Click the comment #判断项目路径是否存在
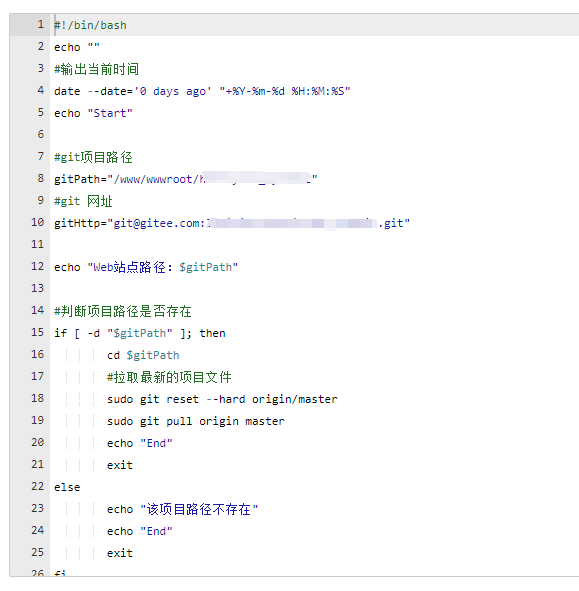This screenshot has width=579, height=591. point(123,311)
